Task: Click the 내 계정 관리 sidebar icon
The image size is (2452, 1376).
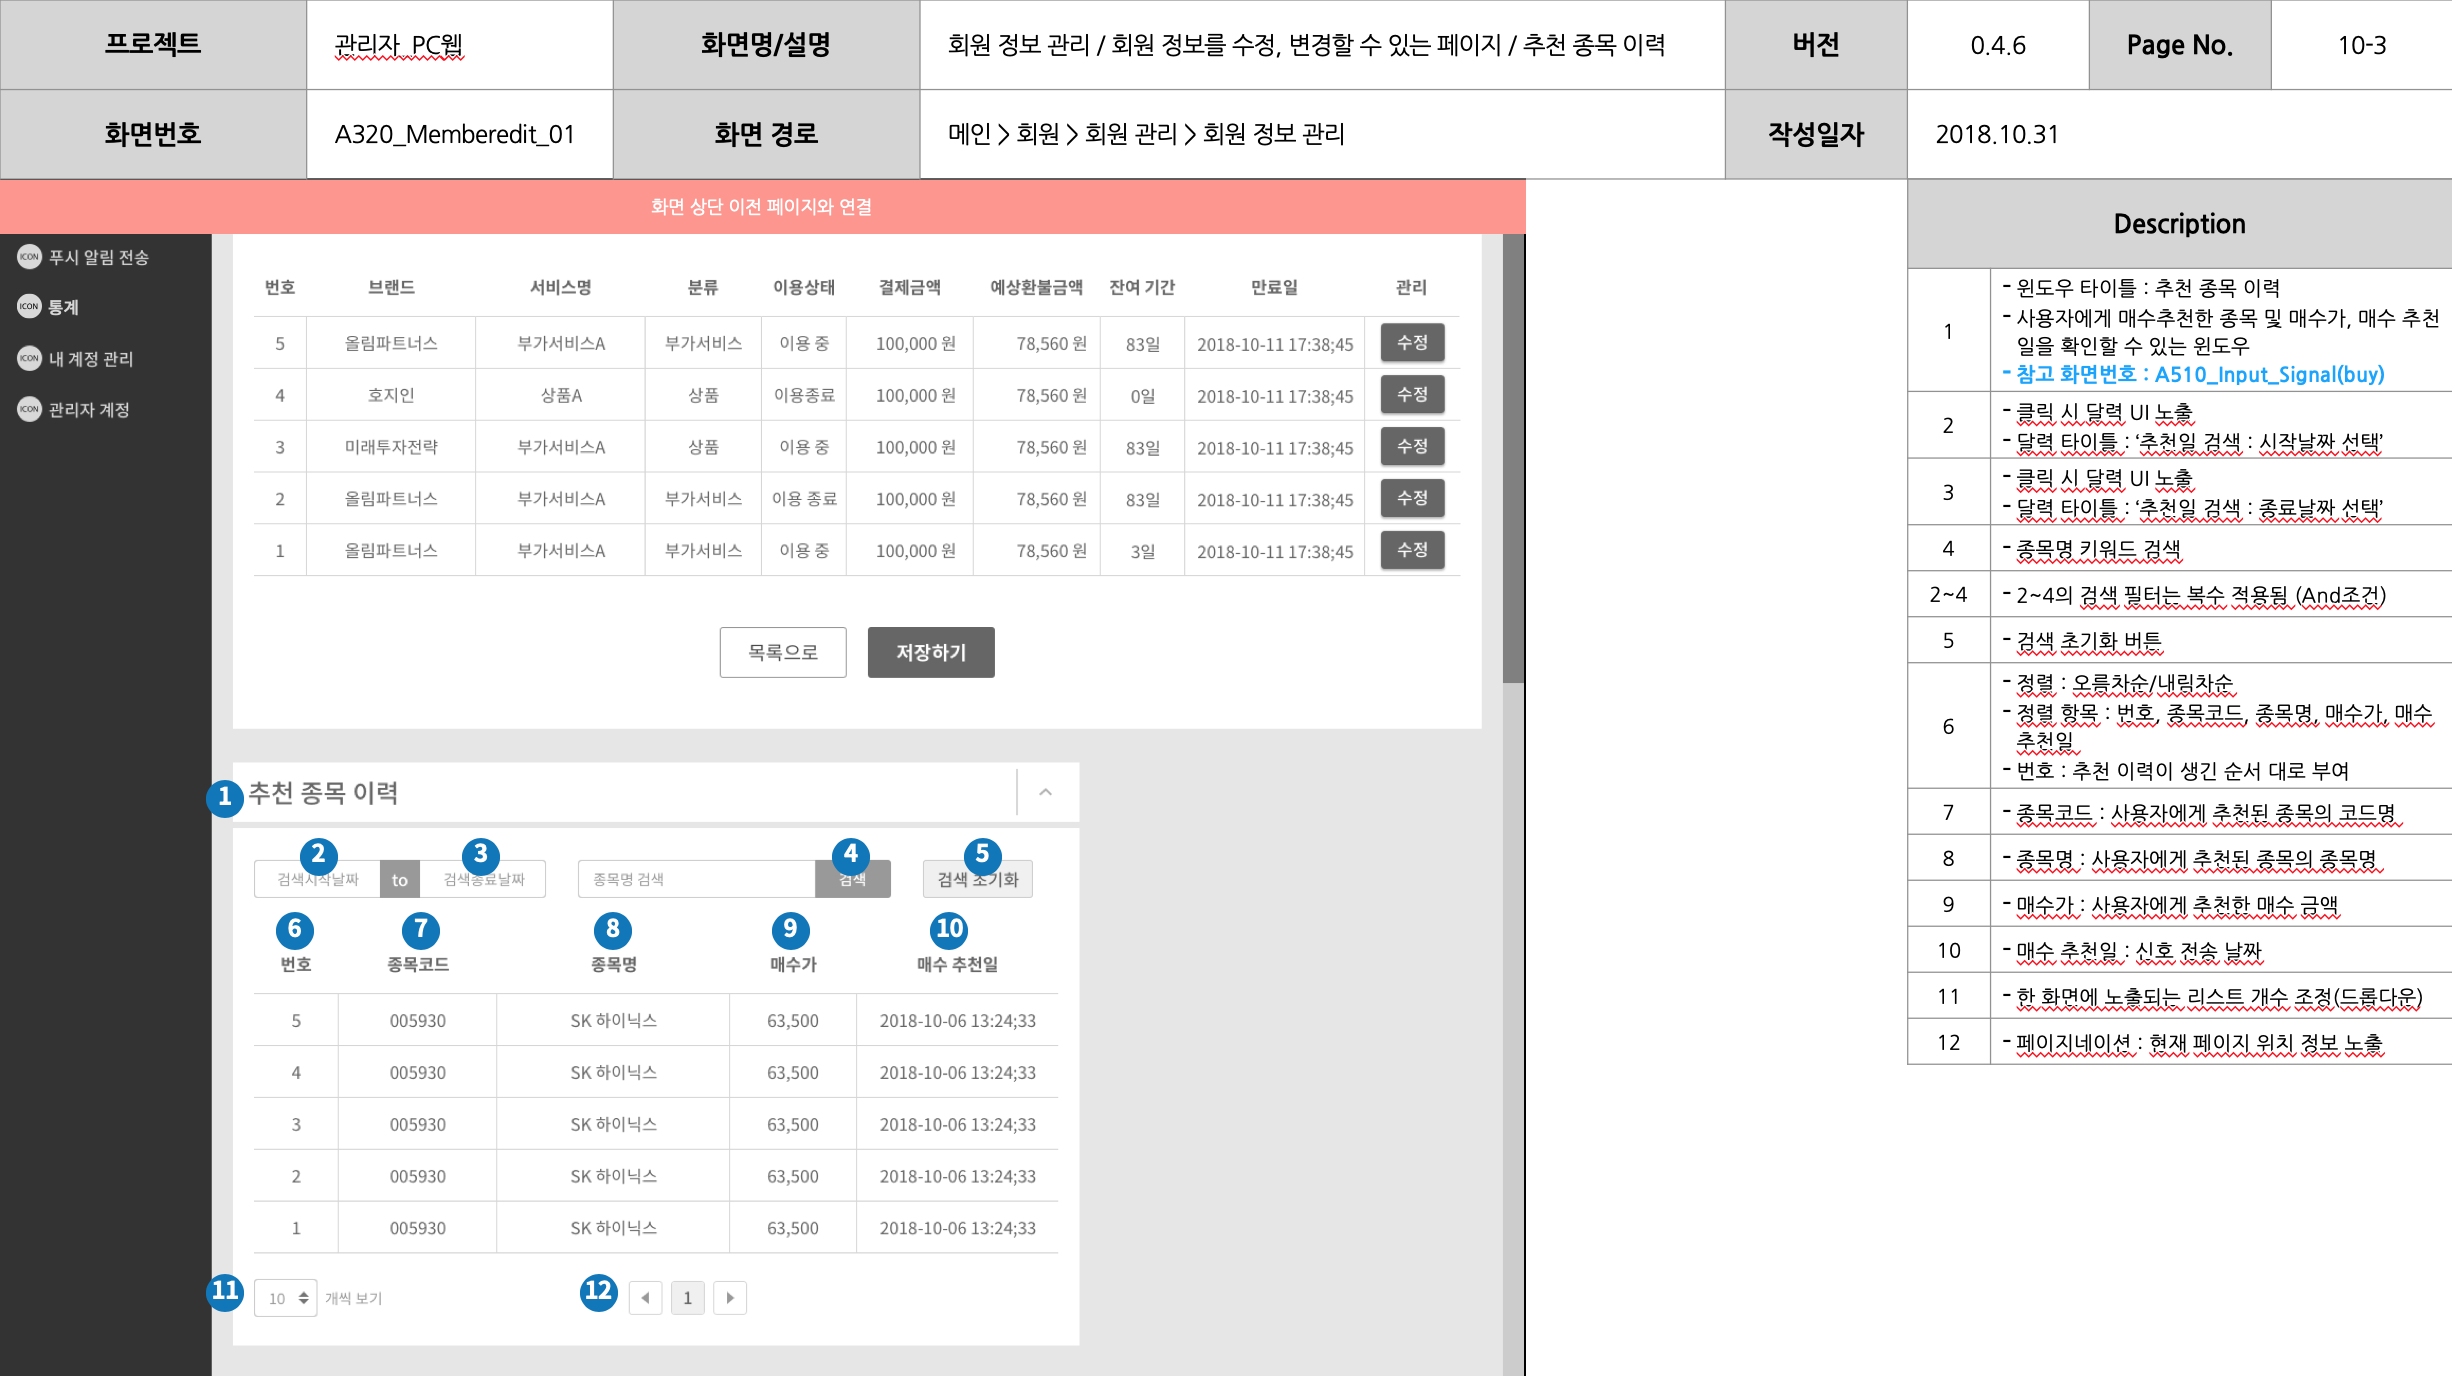Action: tap(29, 358)
